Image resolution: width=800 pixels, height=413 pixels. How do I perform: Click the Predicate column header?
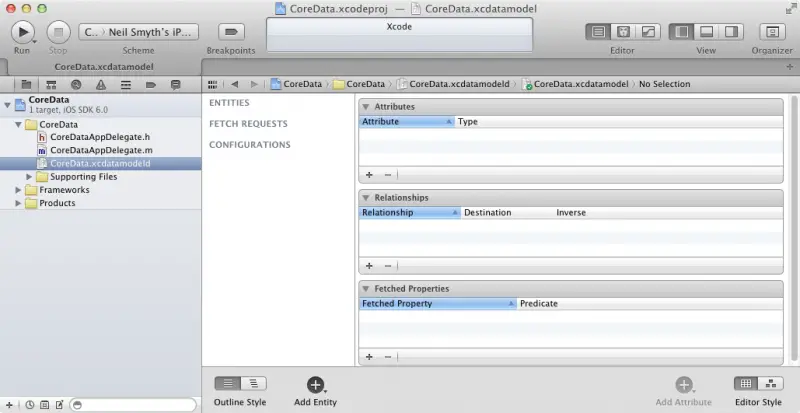(650, 304)
